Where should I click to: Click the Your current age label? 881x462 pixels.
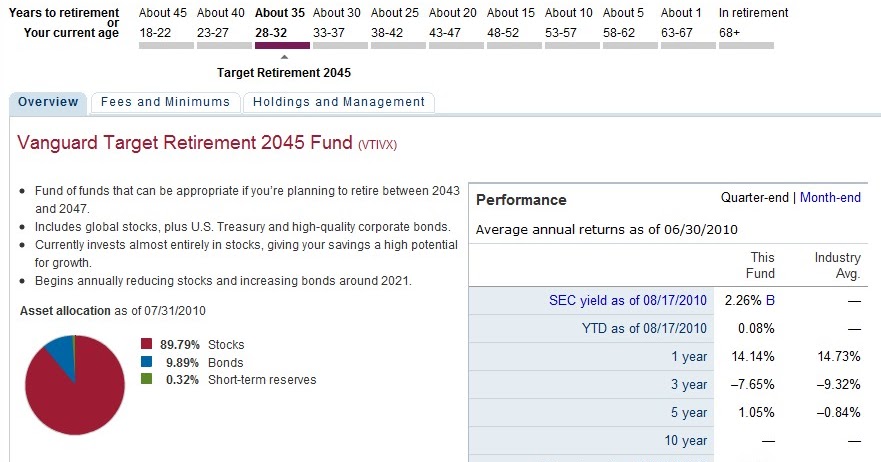[71, 33]
